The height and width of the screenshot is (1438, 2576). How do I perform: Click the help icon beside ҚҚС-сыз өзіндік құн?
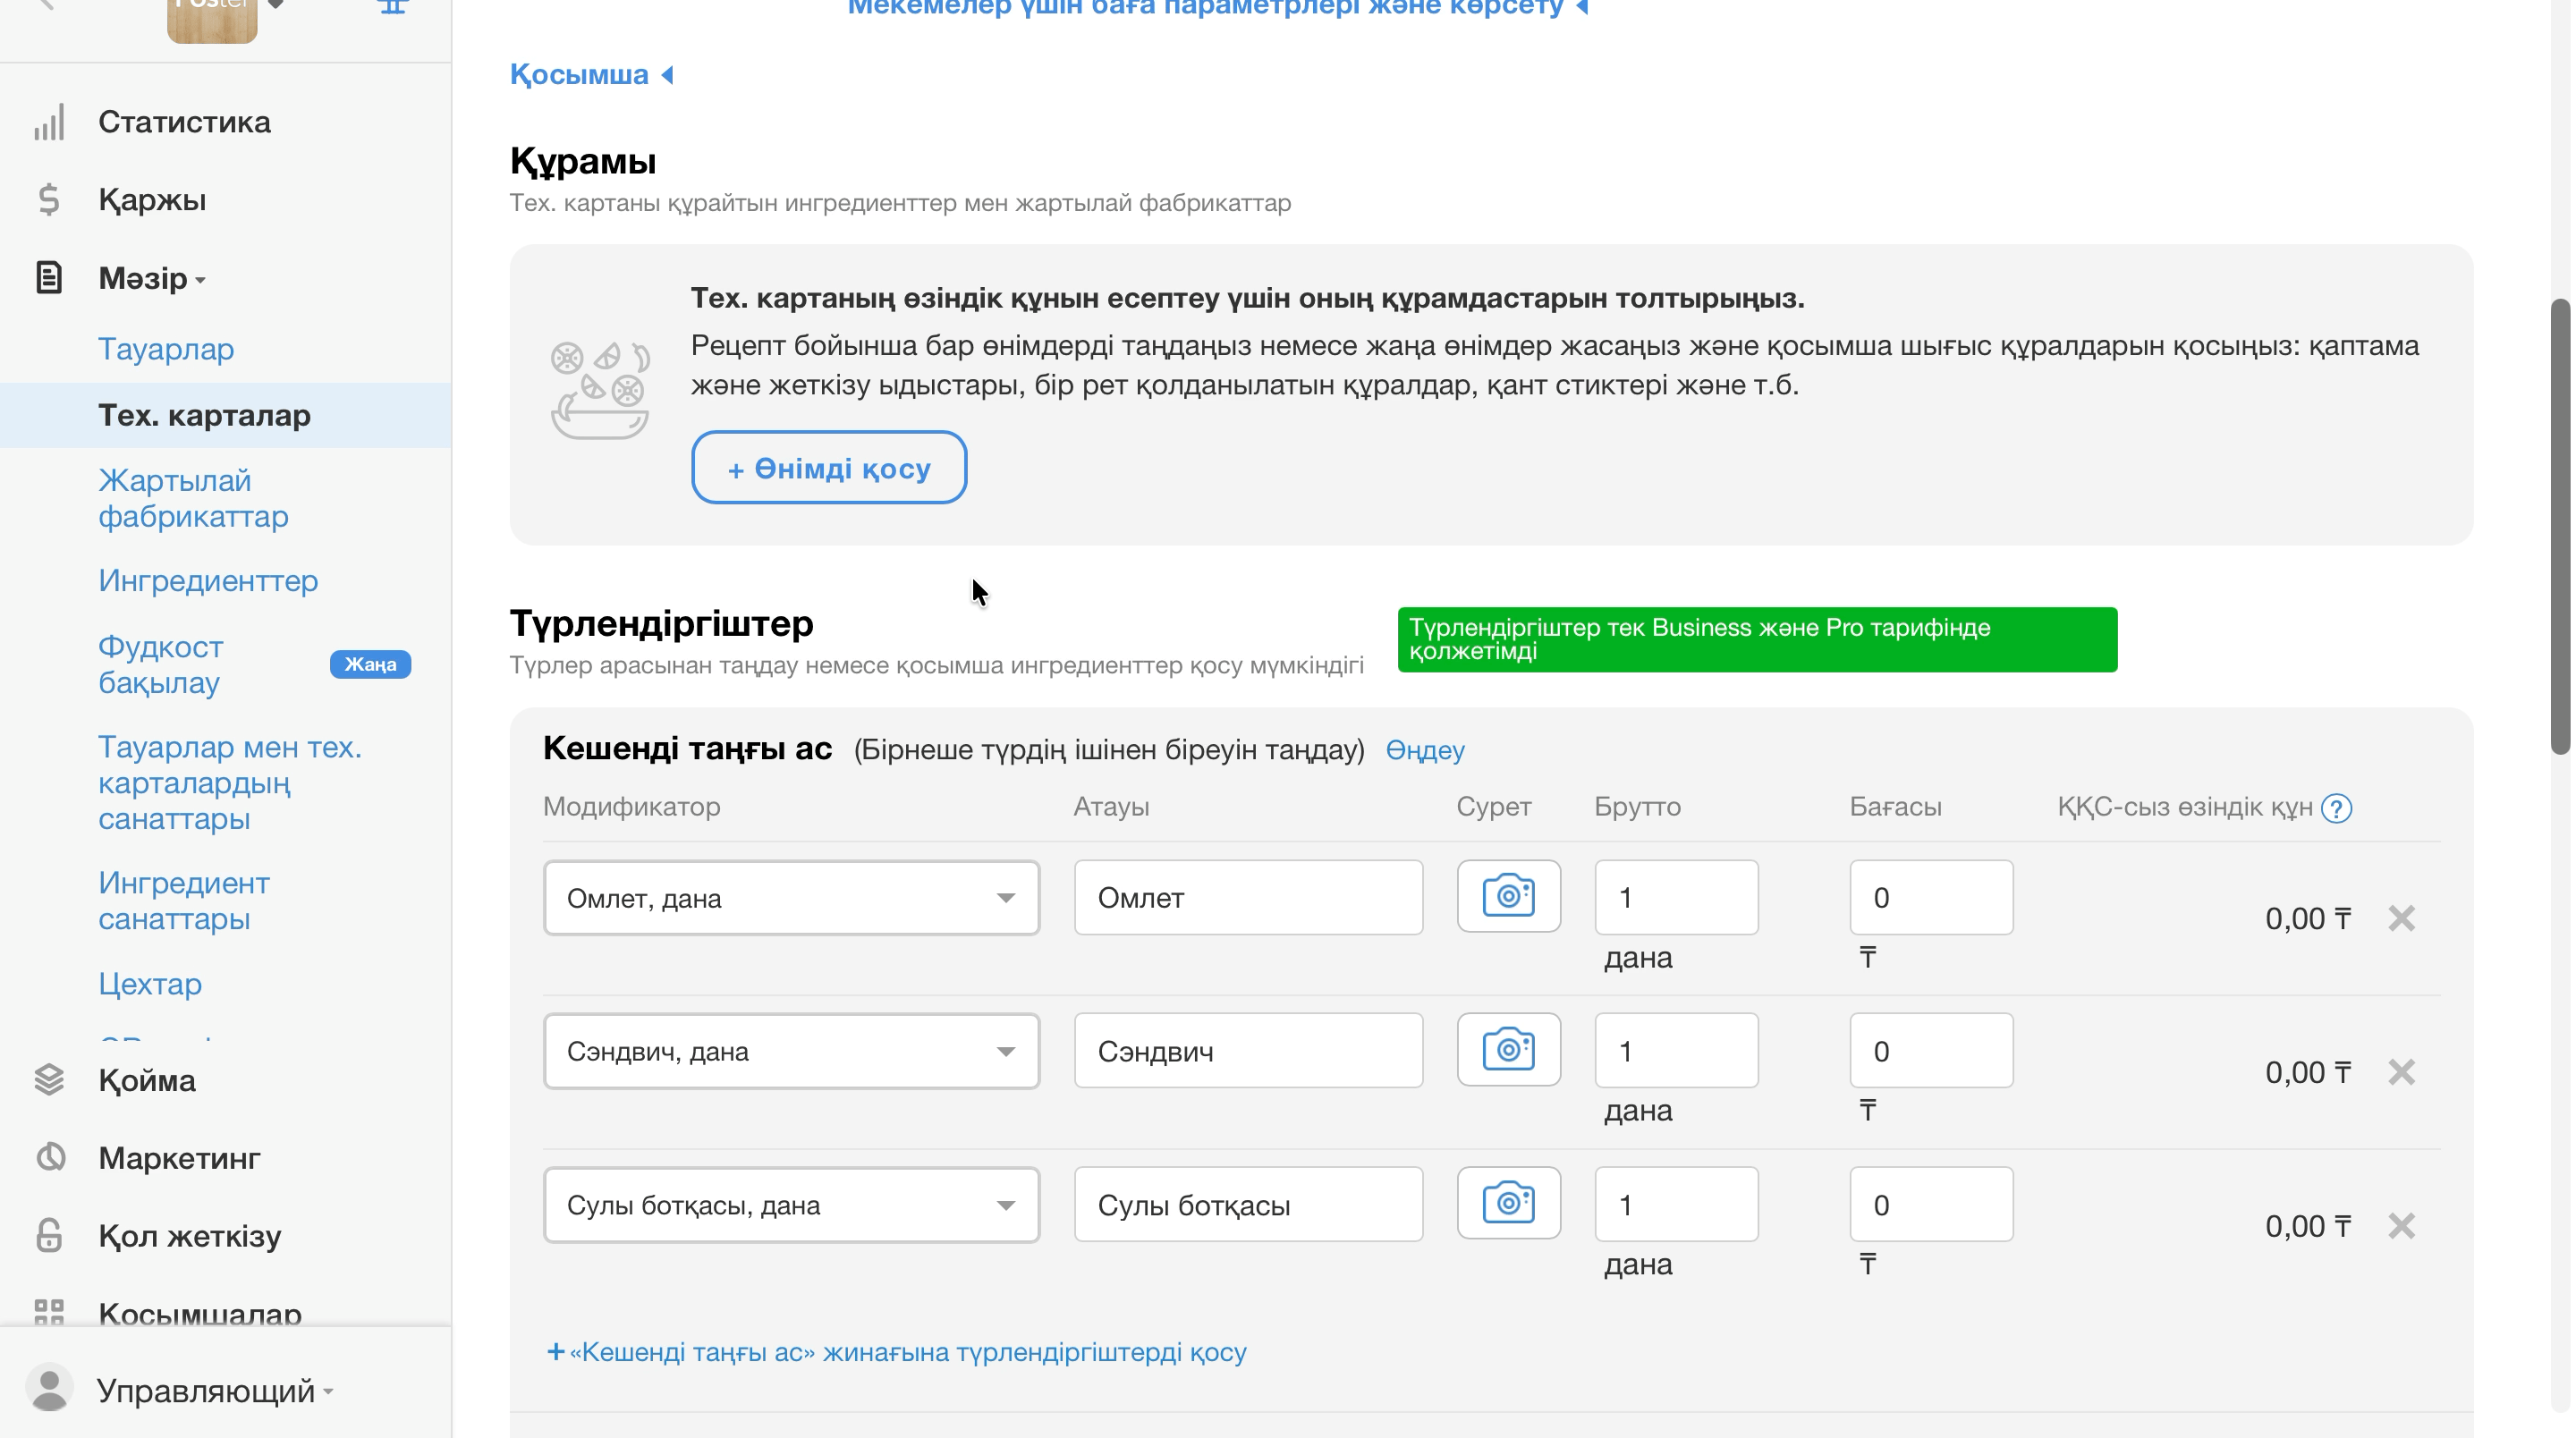click(x=2336, y=808)
